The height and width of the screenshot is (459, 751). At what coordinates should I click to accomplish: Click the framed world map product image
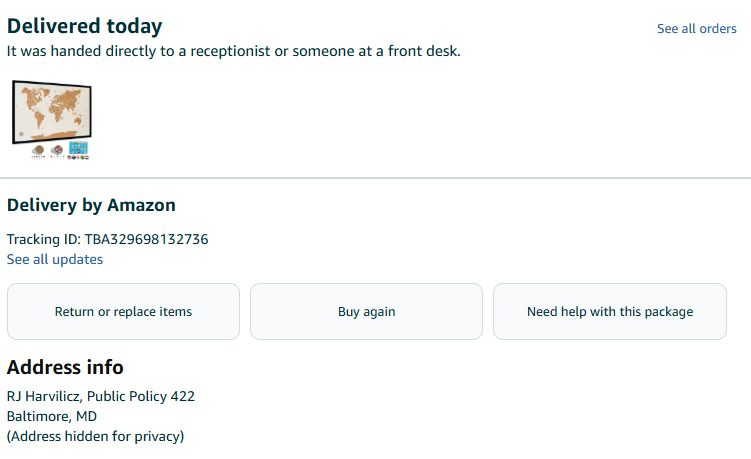[52, 108]
